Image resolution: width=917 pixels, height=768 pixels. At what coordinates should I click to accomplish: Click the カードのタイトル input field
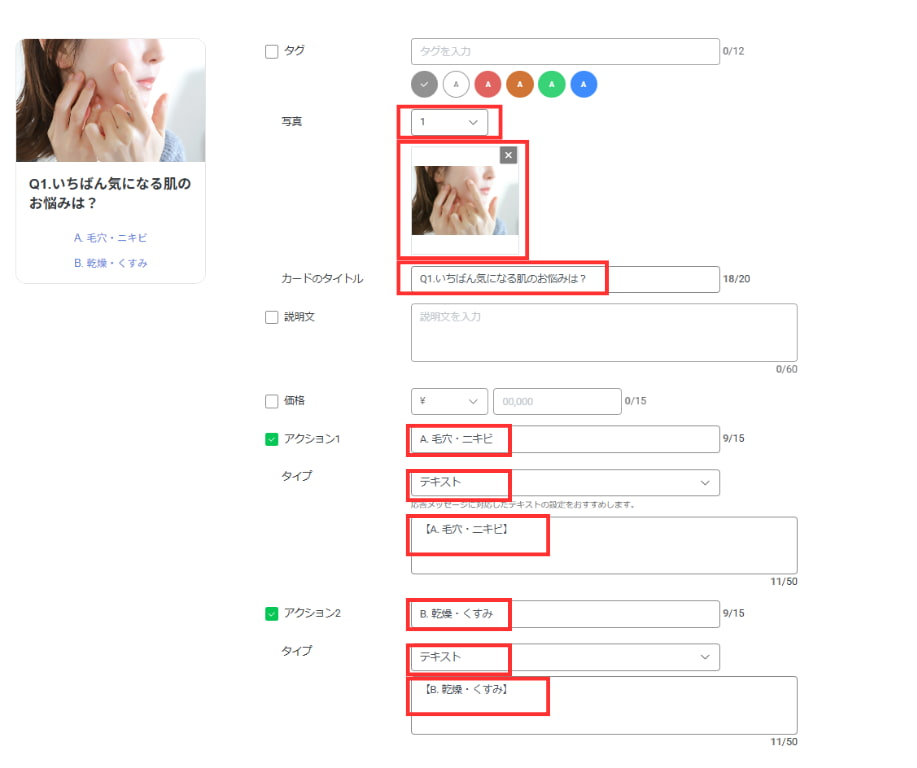(x=565, y=279)
